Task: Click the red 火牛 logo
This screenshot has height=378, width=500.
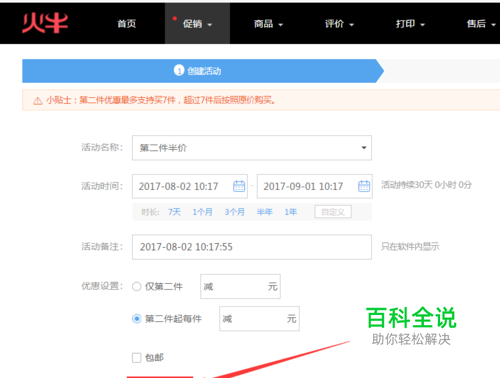Action: tap(45, 23)
